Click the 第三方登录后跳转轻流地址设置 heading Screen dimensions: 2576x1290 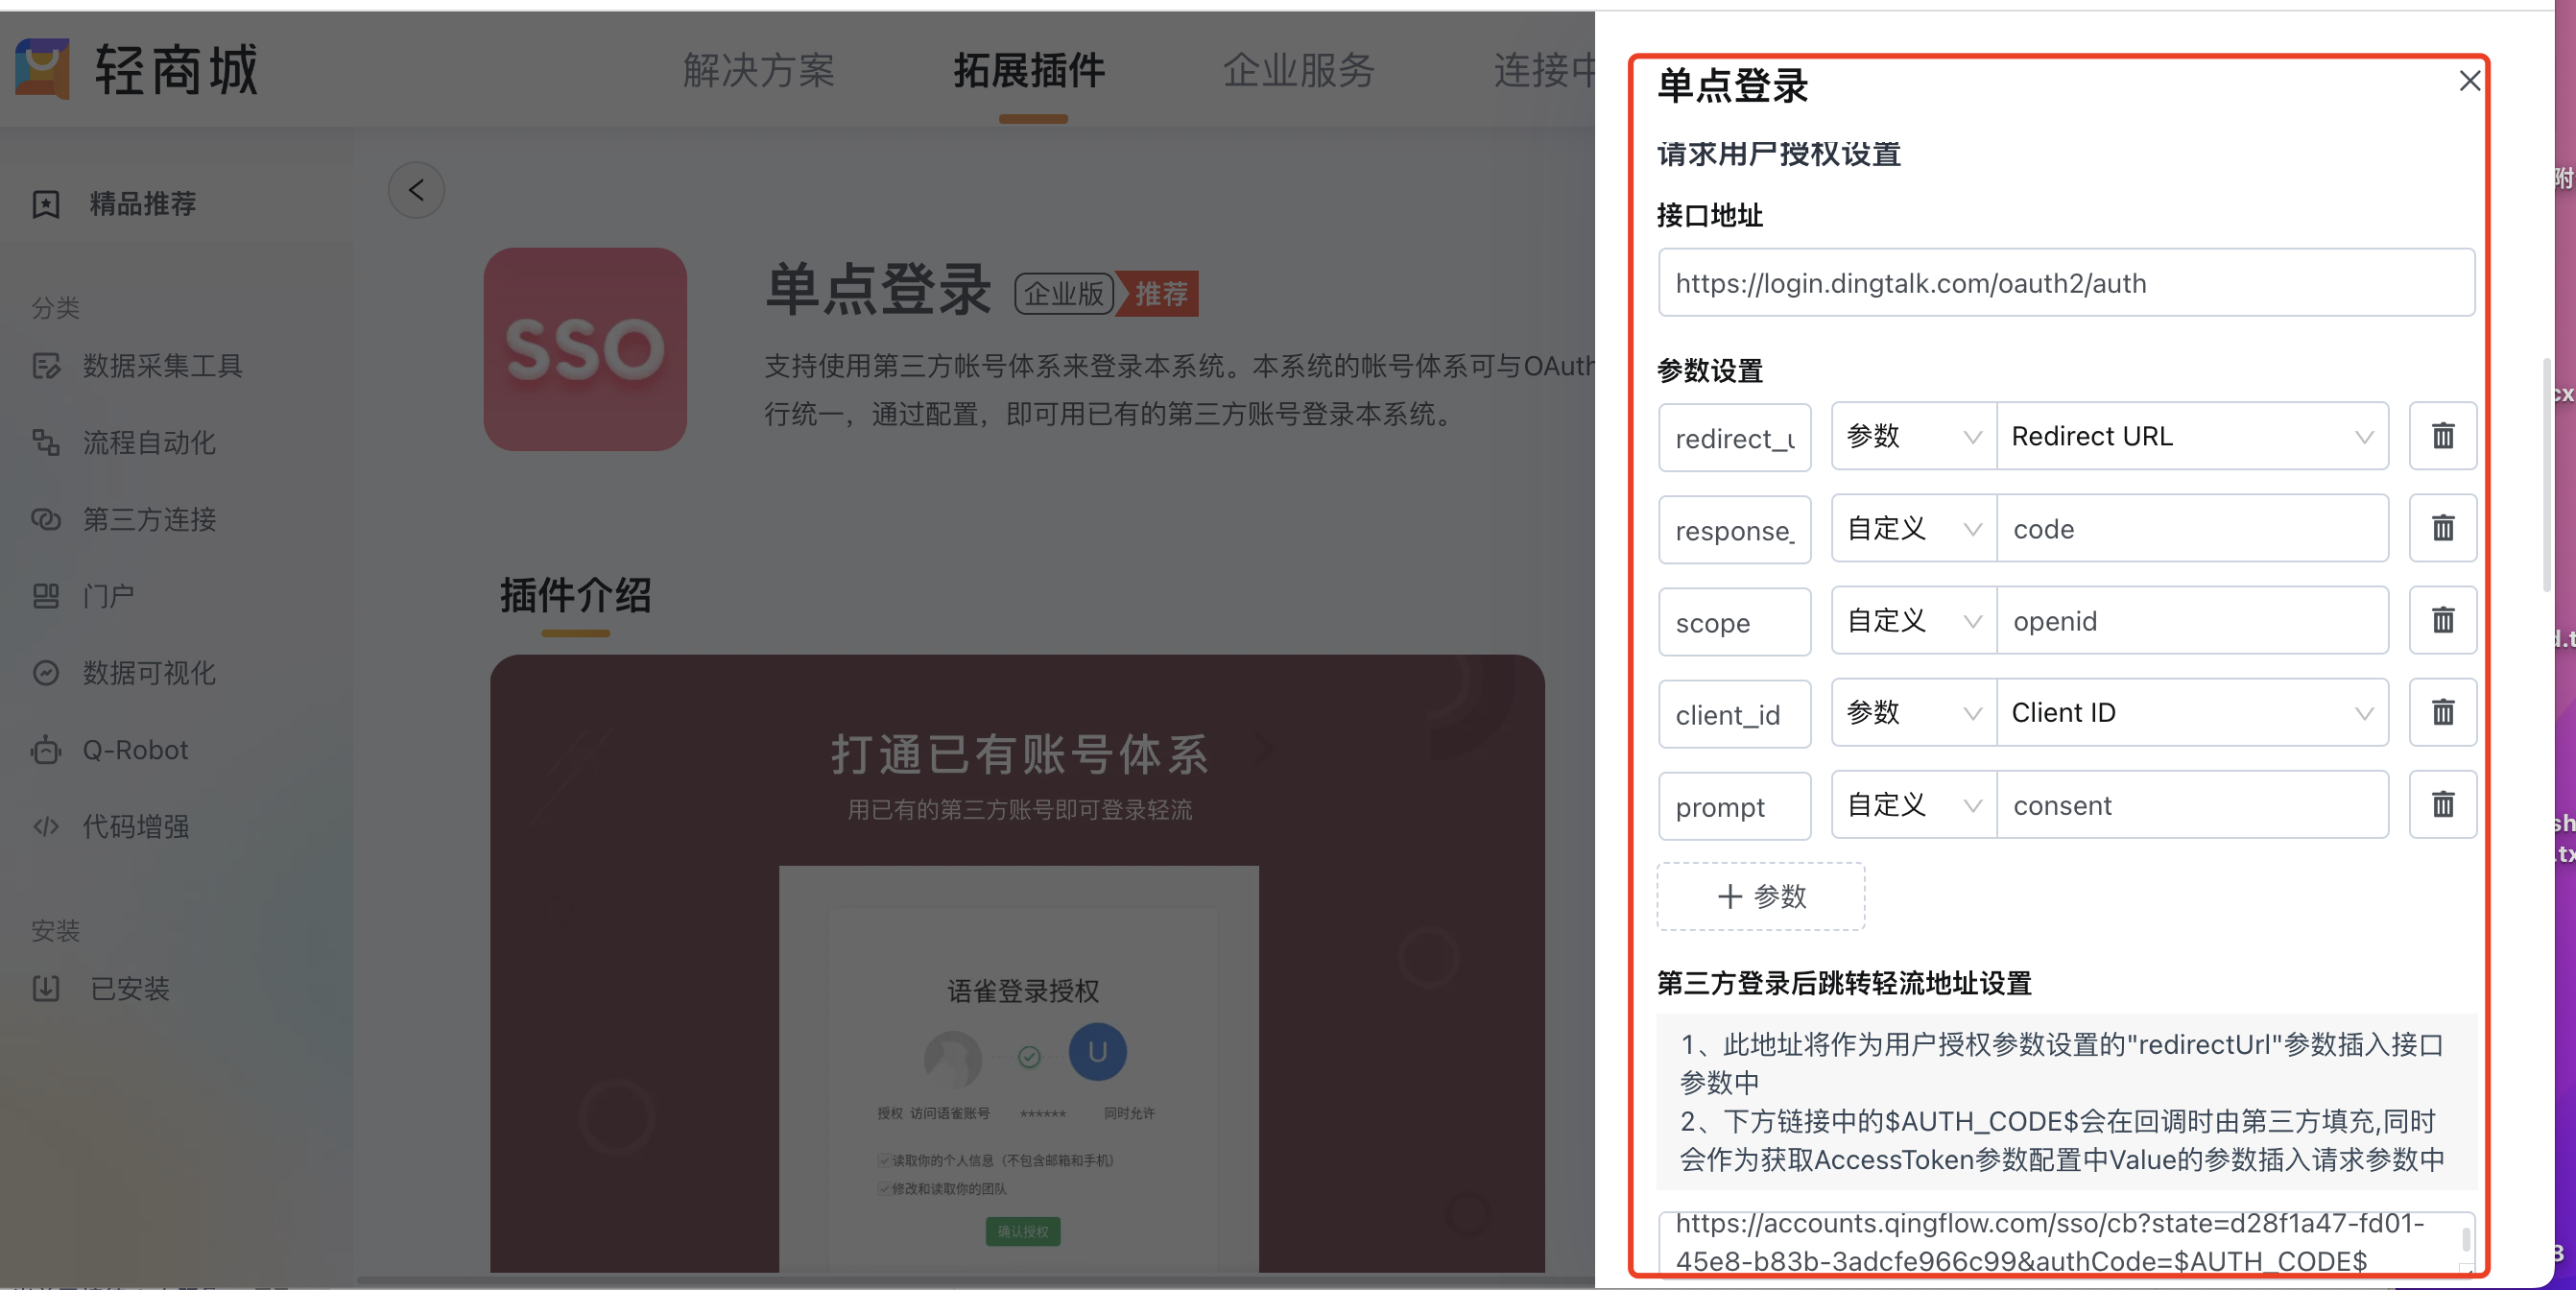click(1844, 983)
